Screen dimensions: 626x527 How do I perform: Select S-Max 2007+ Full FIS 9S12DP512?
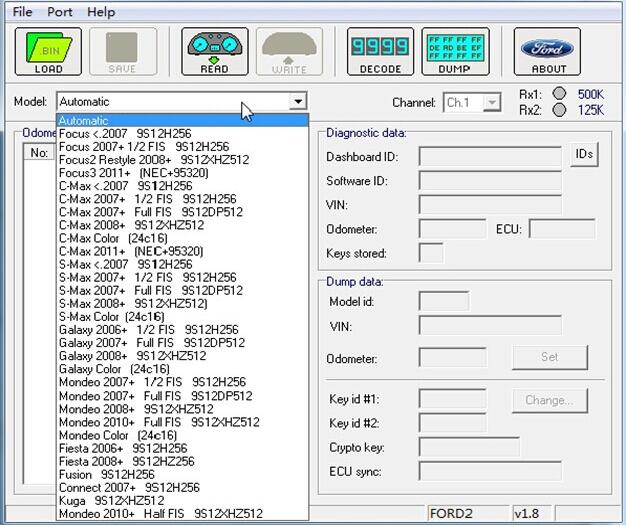coord(182,291)
